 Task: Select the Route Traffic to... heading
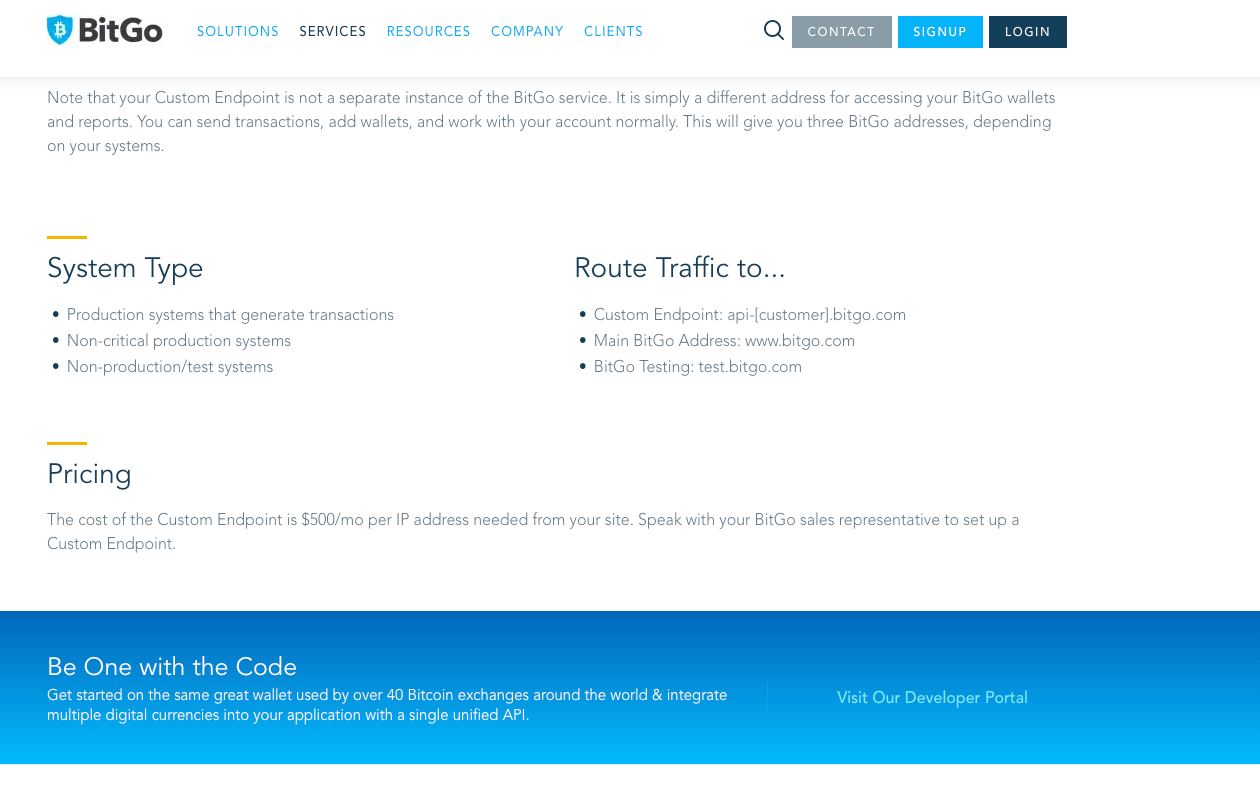pos(680,268)
